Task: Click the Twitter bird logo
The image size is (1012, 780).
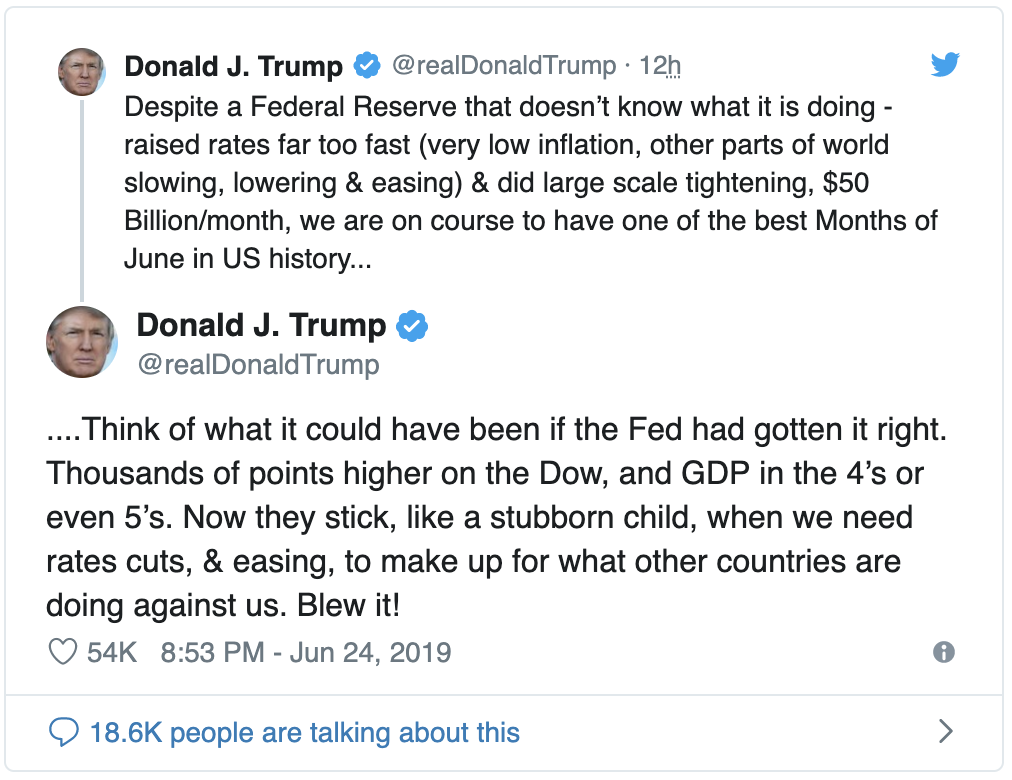Action: (x=944, y=65)
